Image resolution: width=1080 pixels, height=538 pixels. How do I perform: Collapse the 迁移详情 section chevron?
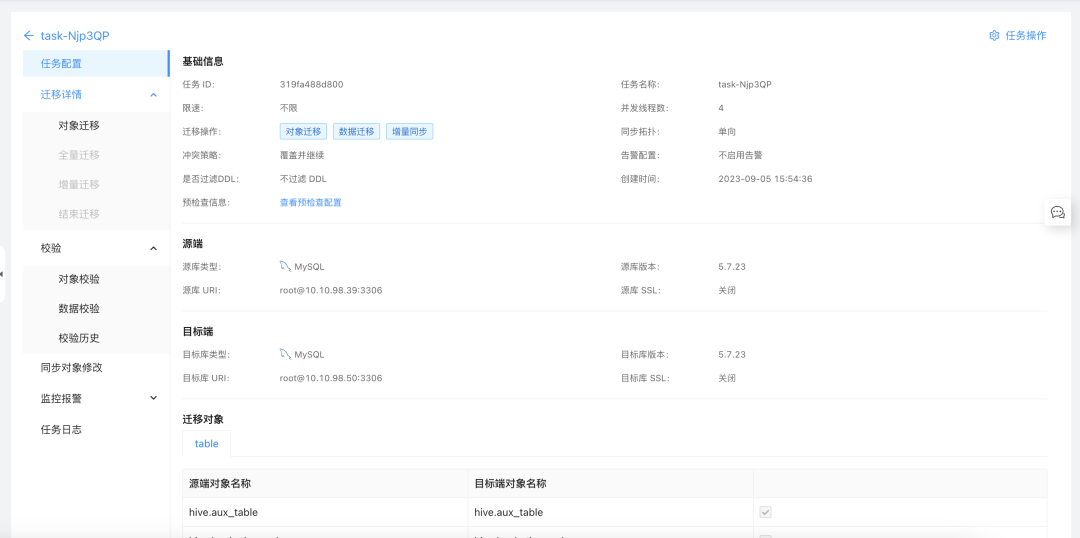pos(154,94)
